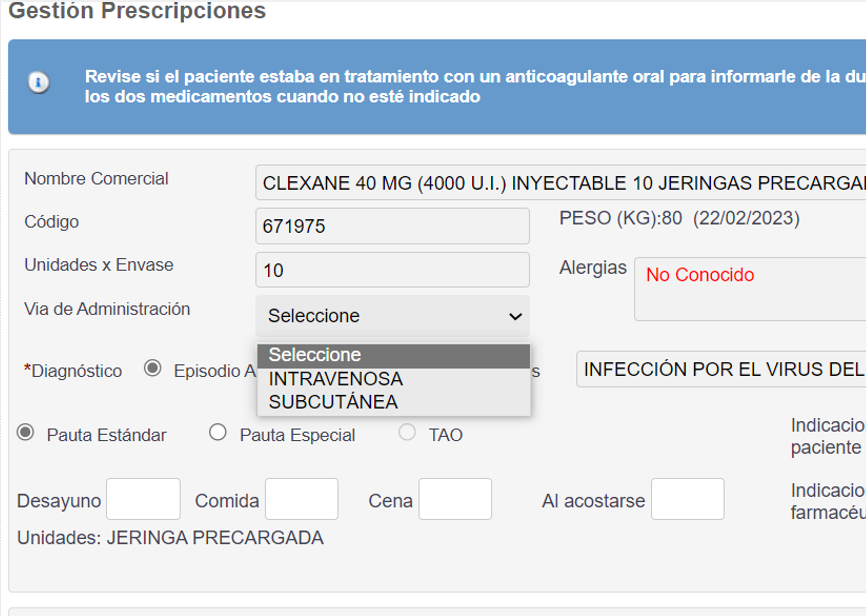
Task: Focus the Comida dose input
Action: click(301, 499)
